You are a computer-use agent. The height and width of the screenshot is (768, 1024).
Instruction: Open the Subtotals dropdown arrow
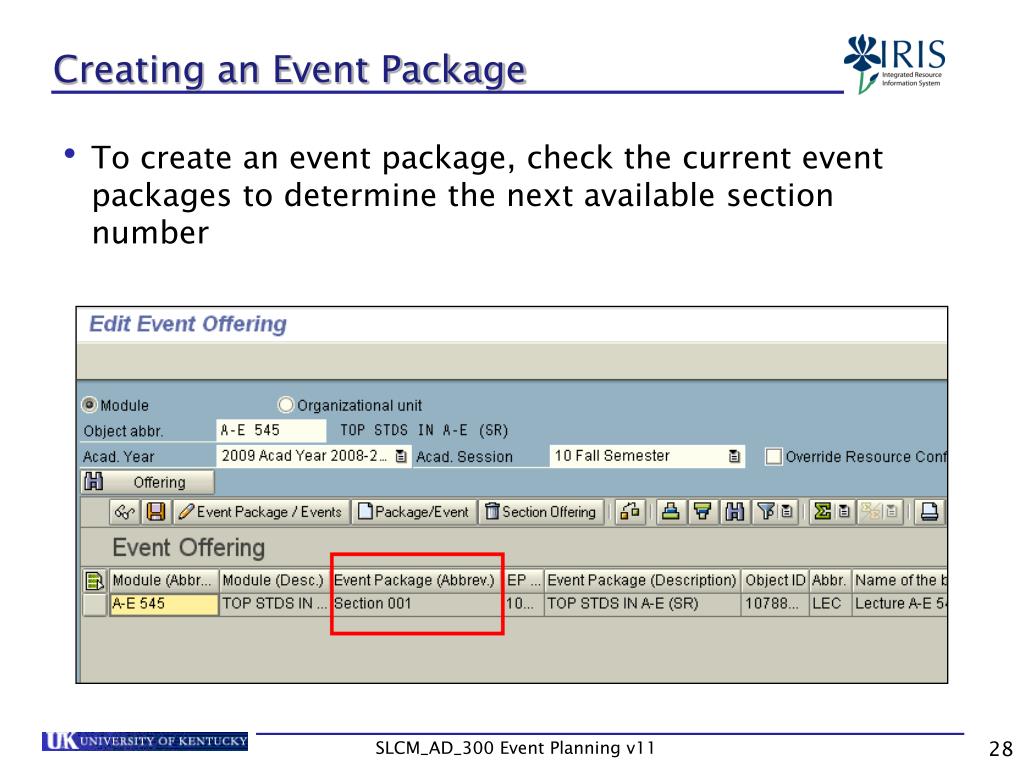point(892,512)
